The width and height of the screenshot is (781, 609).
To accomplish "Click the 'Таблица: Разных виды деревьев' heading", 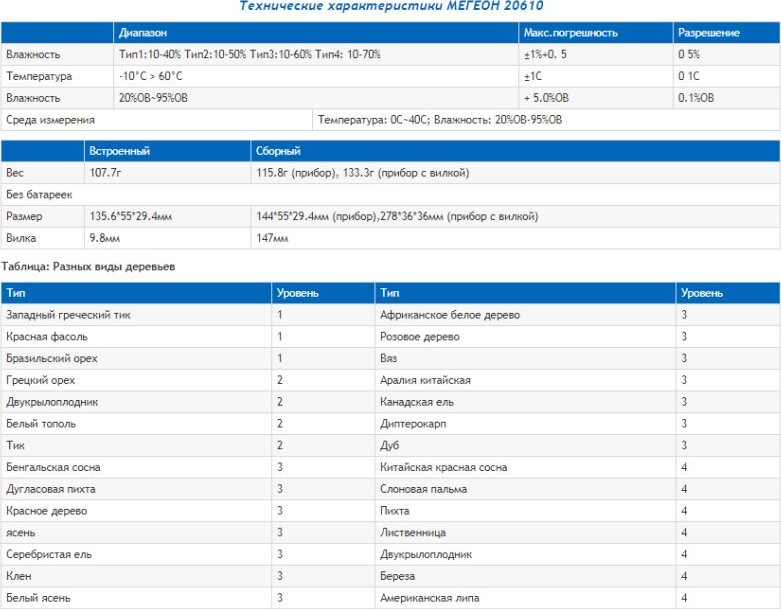I will 88,266.
